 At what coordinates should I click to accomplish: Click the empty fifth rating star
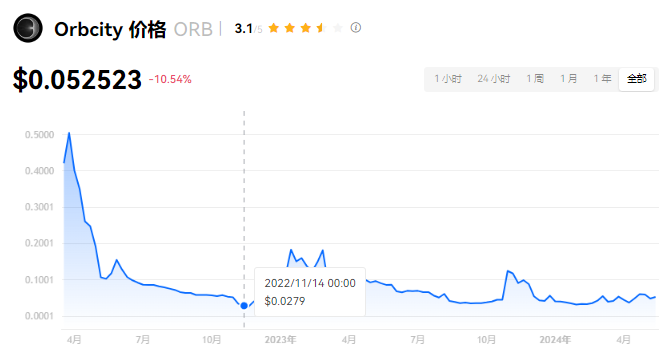[337, 28]
